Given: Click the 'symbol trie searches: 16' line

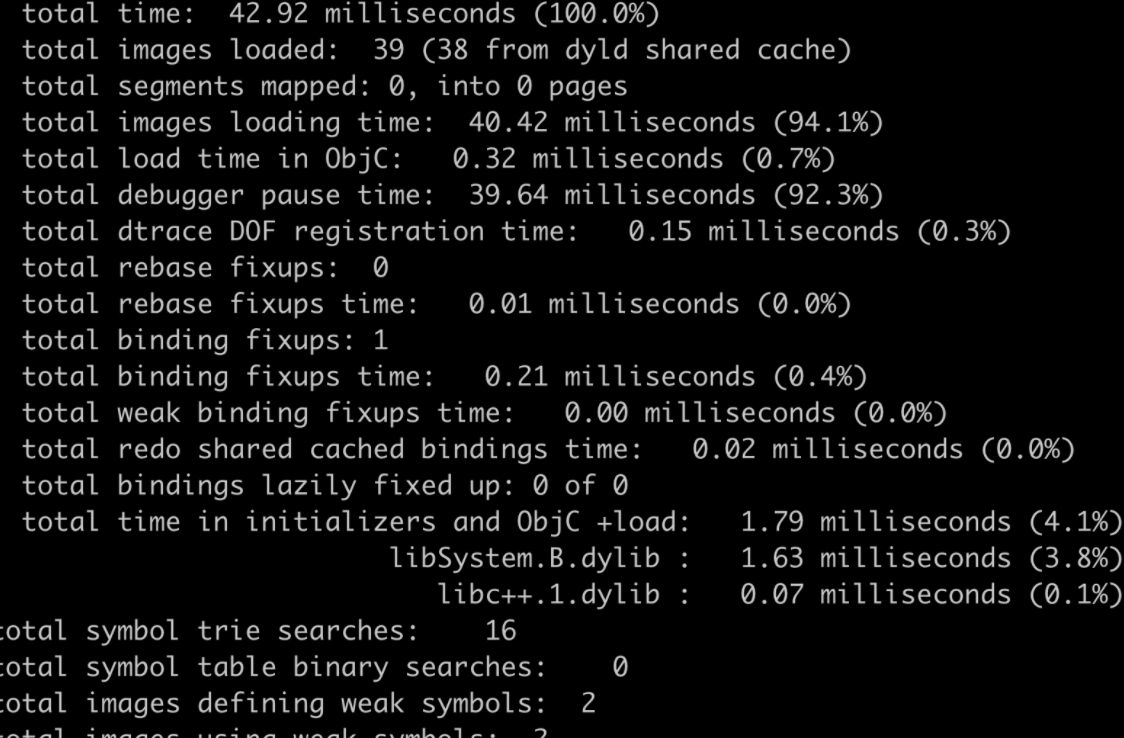Looking at the screenshot, I should (x=258, y=631).
